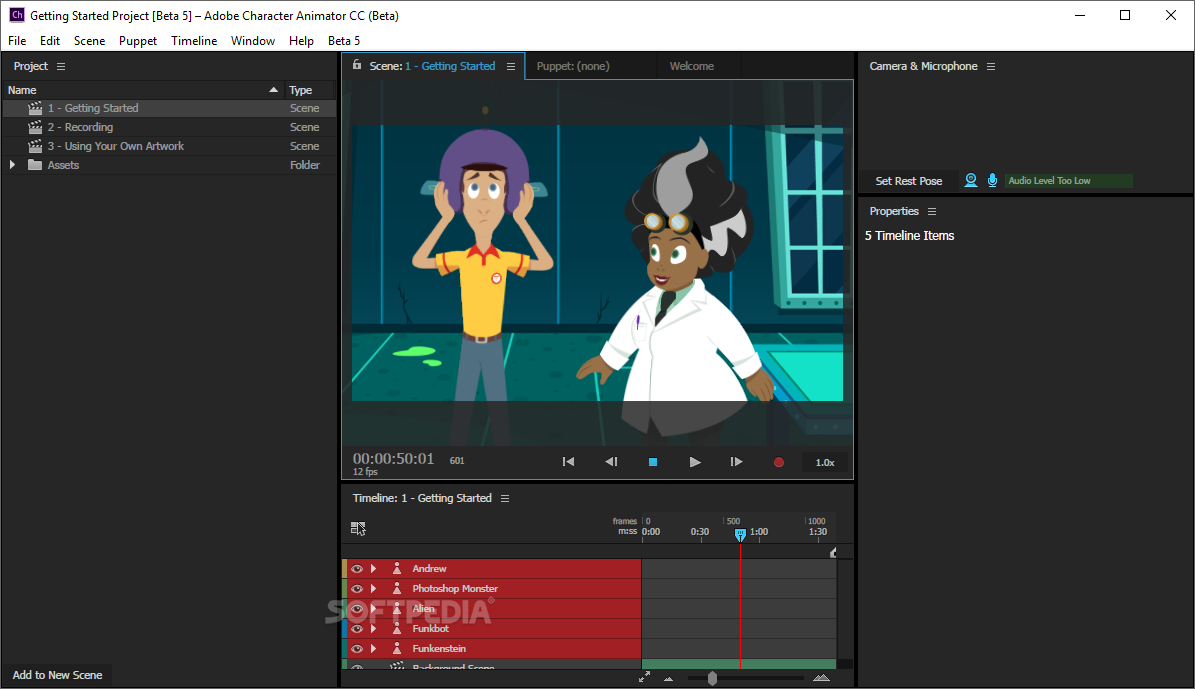Click scene icon of Using Your Own Artwork
The image size is (1195, 689).
[x=35, y=146]
